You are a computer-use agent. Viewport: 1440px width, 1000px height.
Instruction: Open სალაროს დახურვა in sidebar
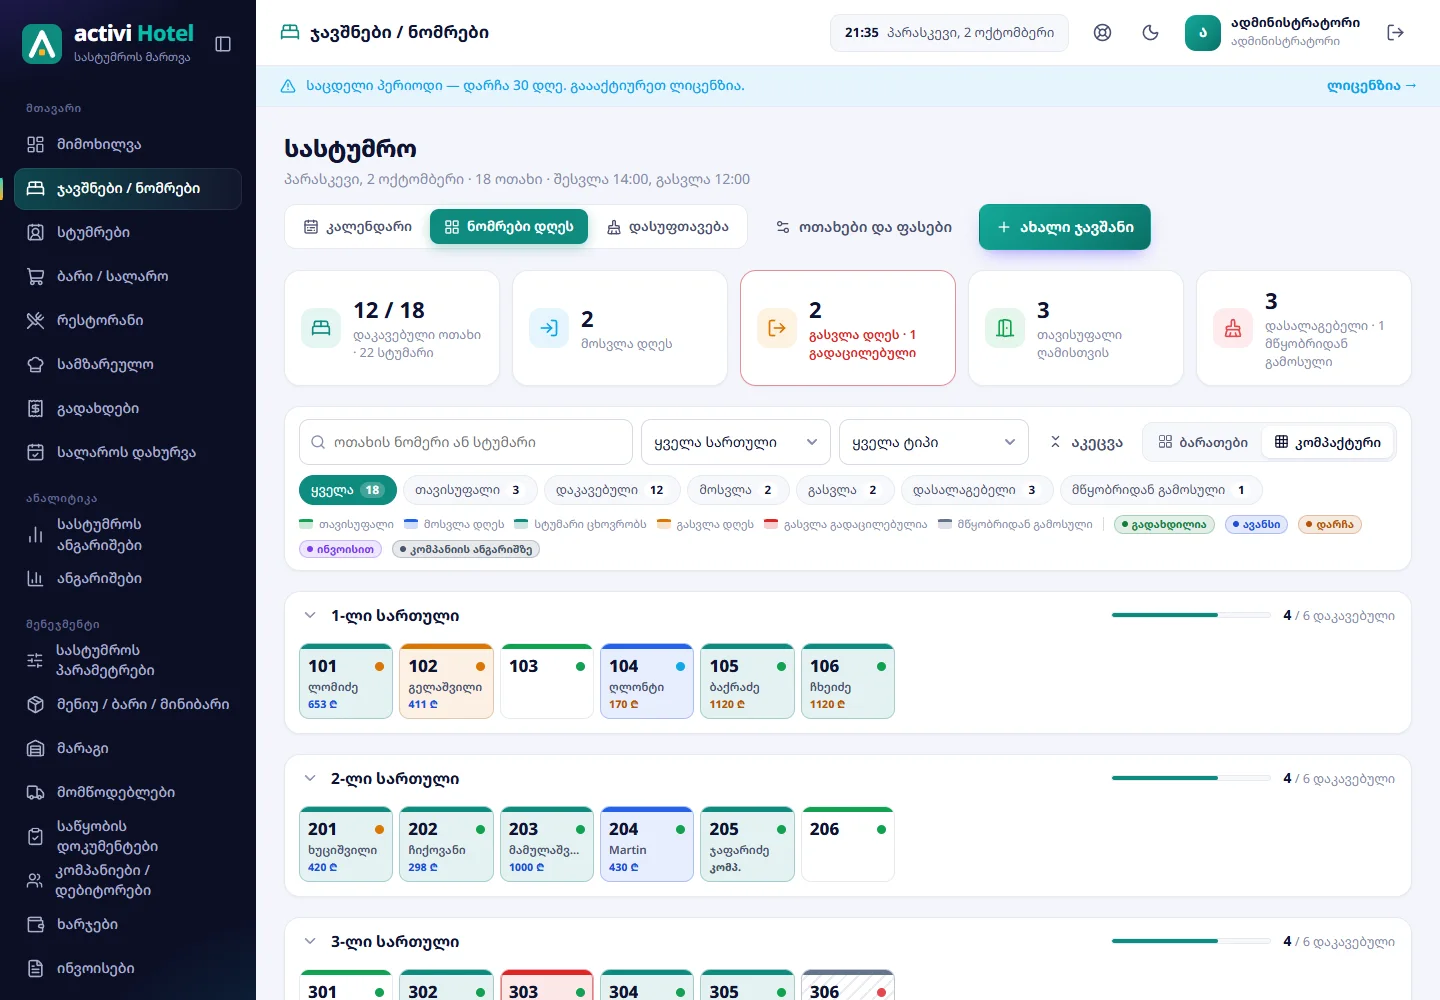128,452
